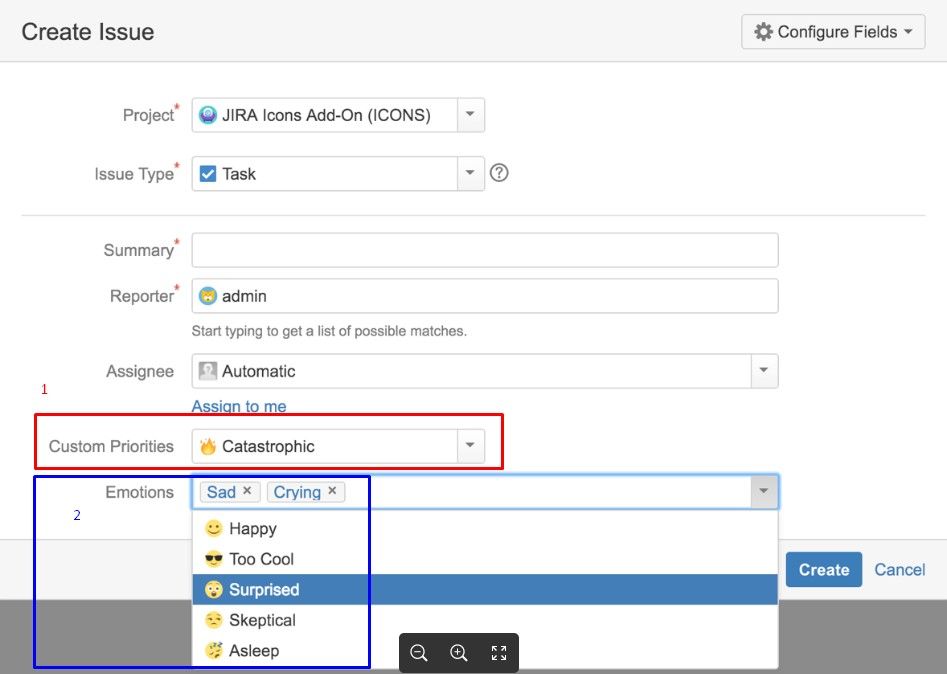Focus the Summary input field
The height and width of the screenshot is (674, 947).
point(485,250)
